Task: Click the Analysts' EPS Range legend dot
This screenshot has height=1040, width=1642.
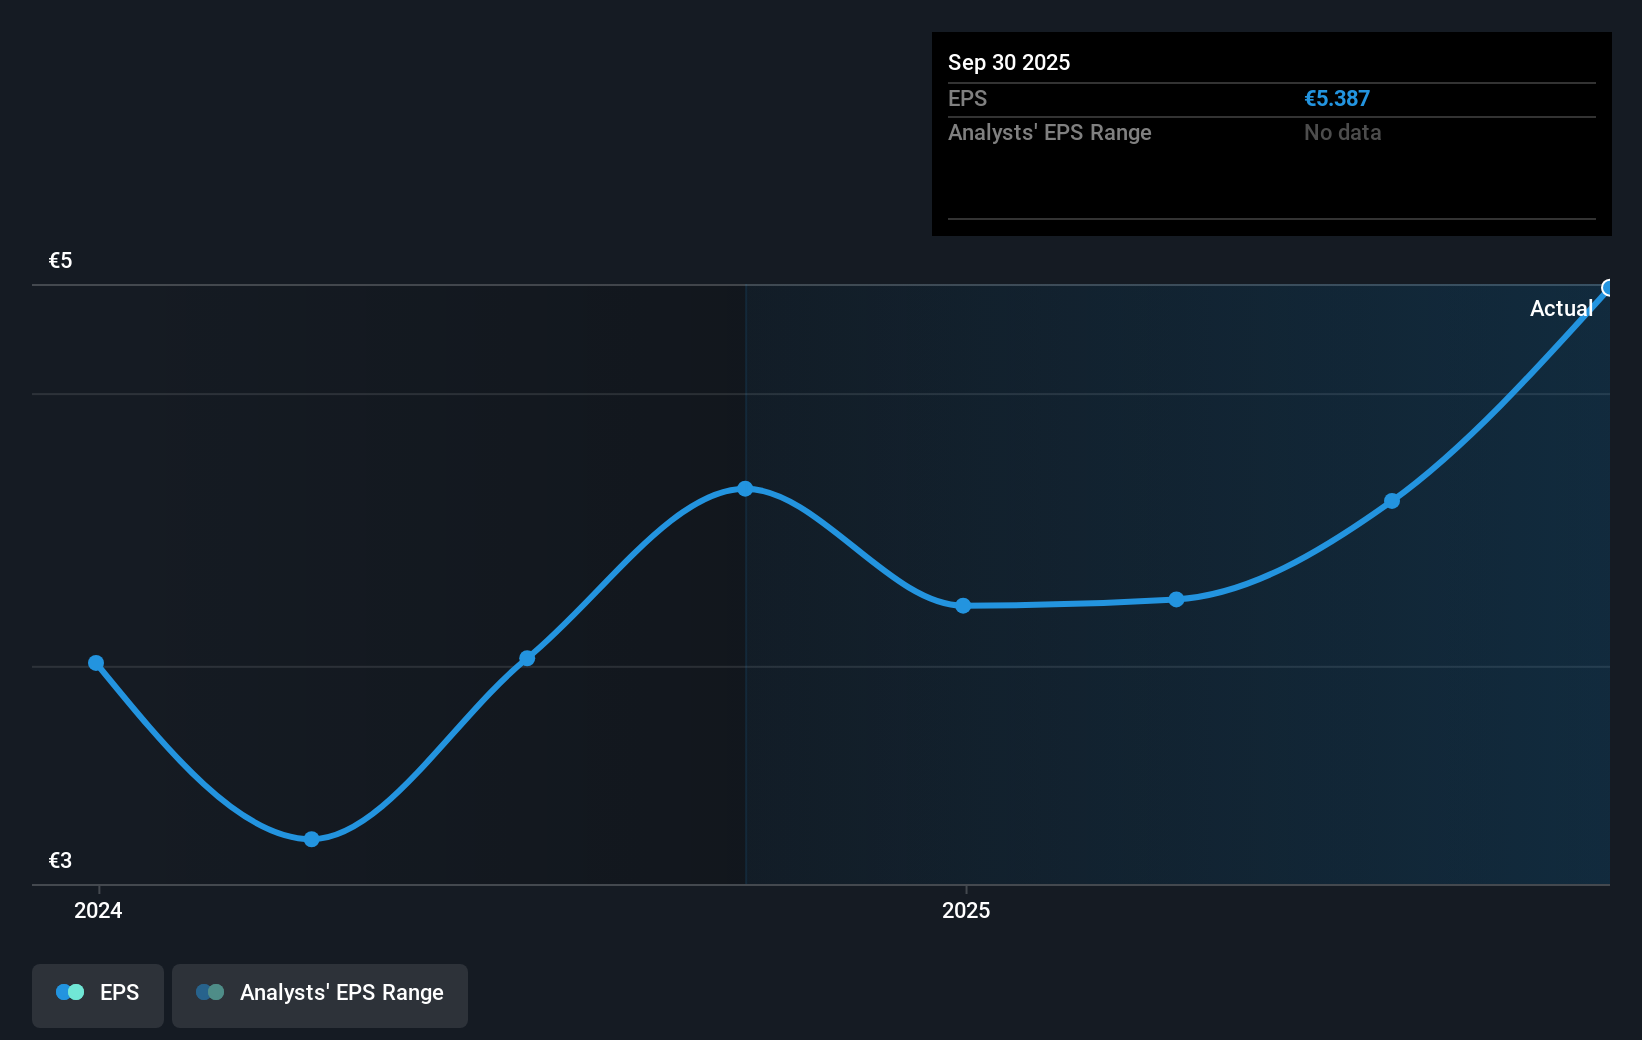Action: [x=210, y=992]
